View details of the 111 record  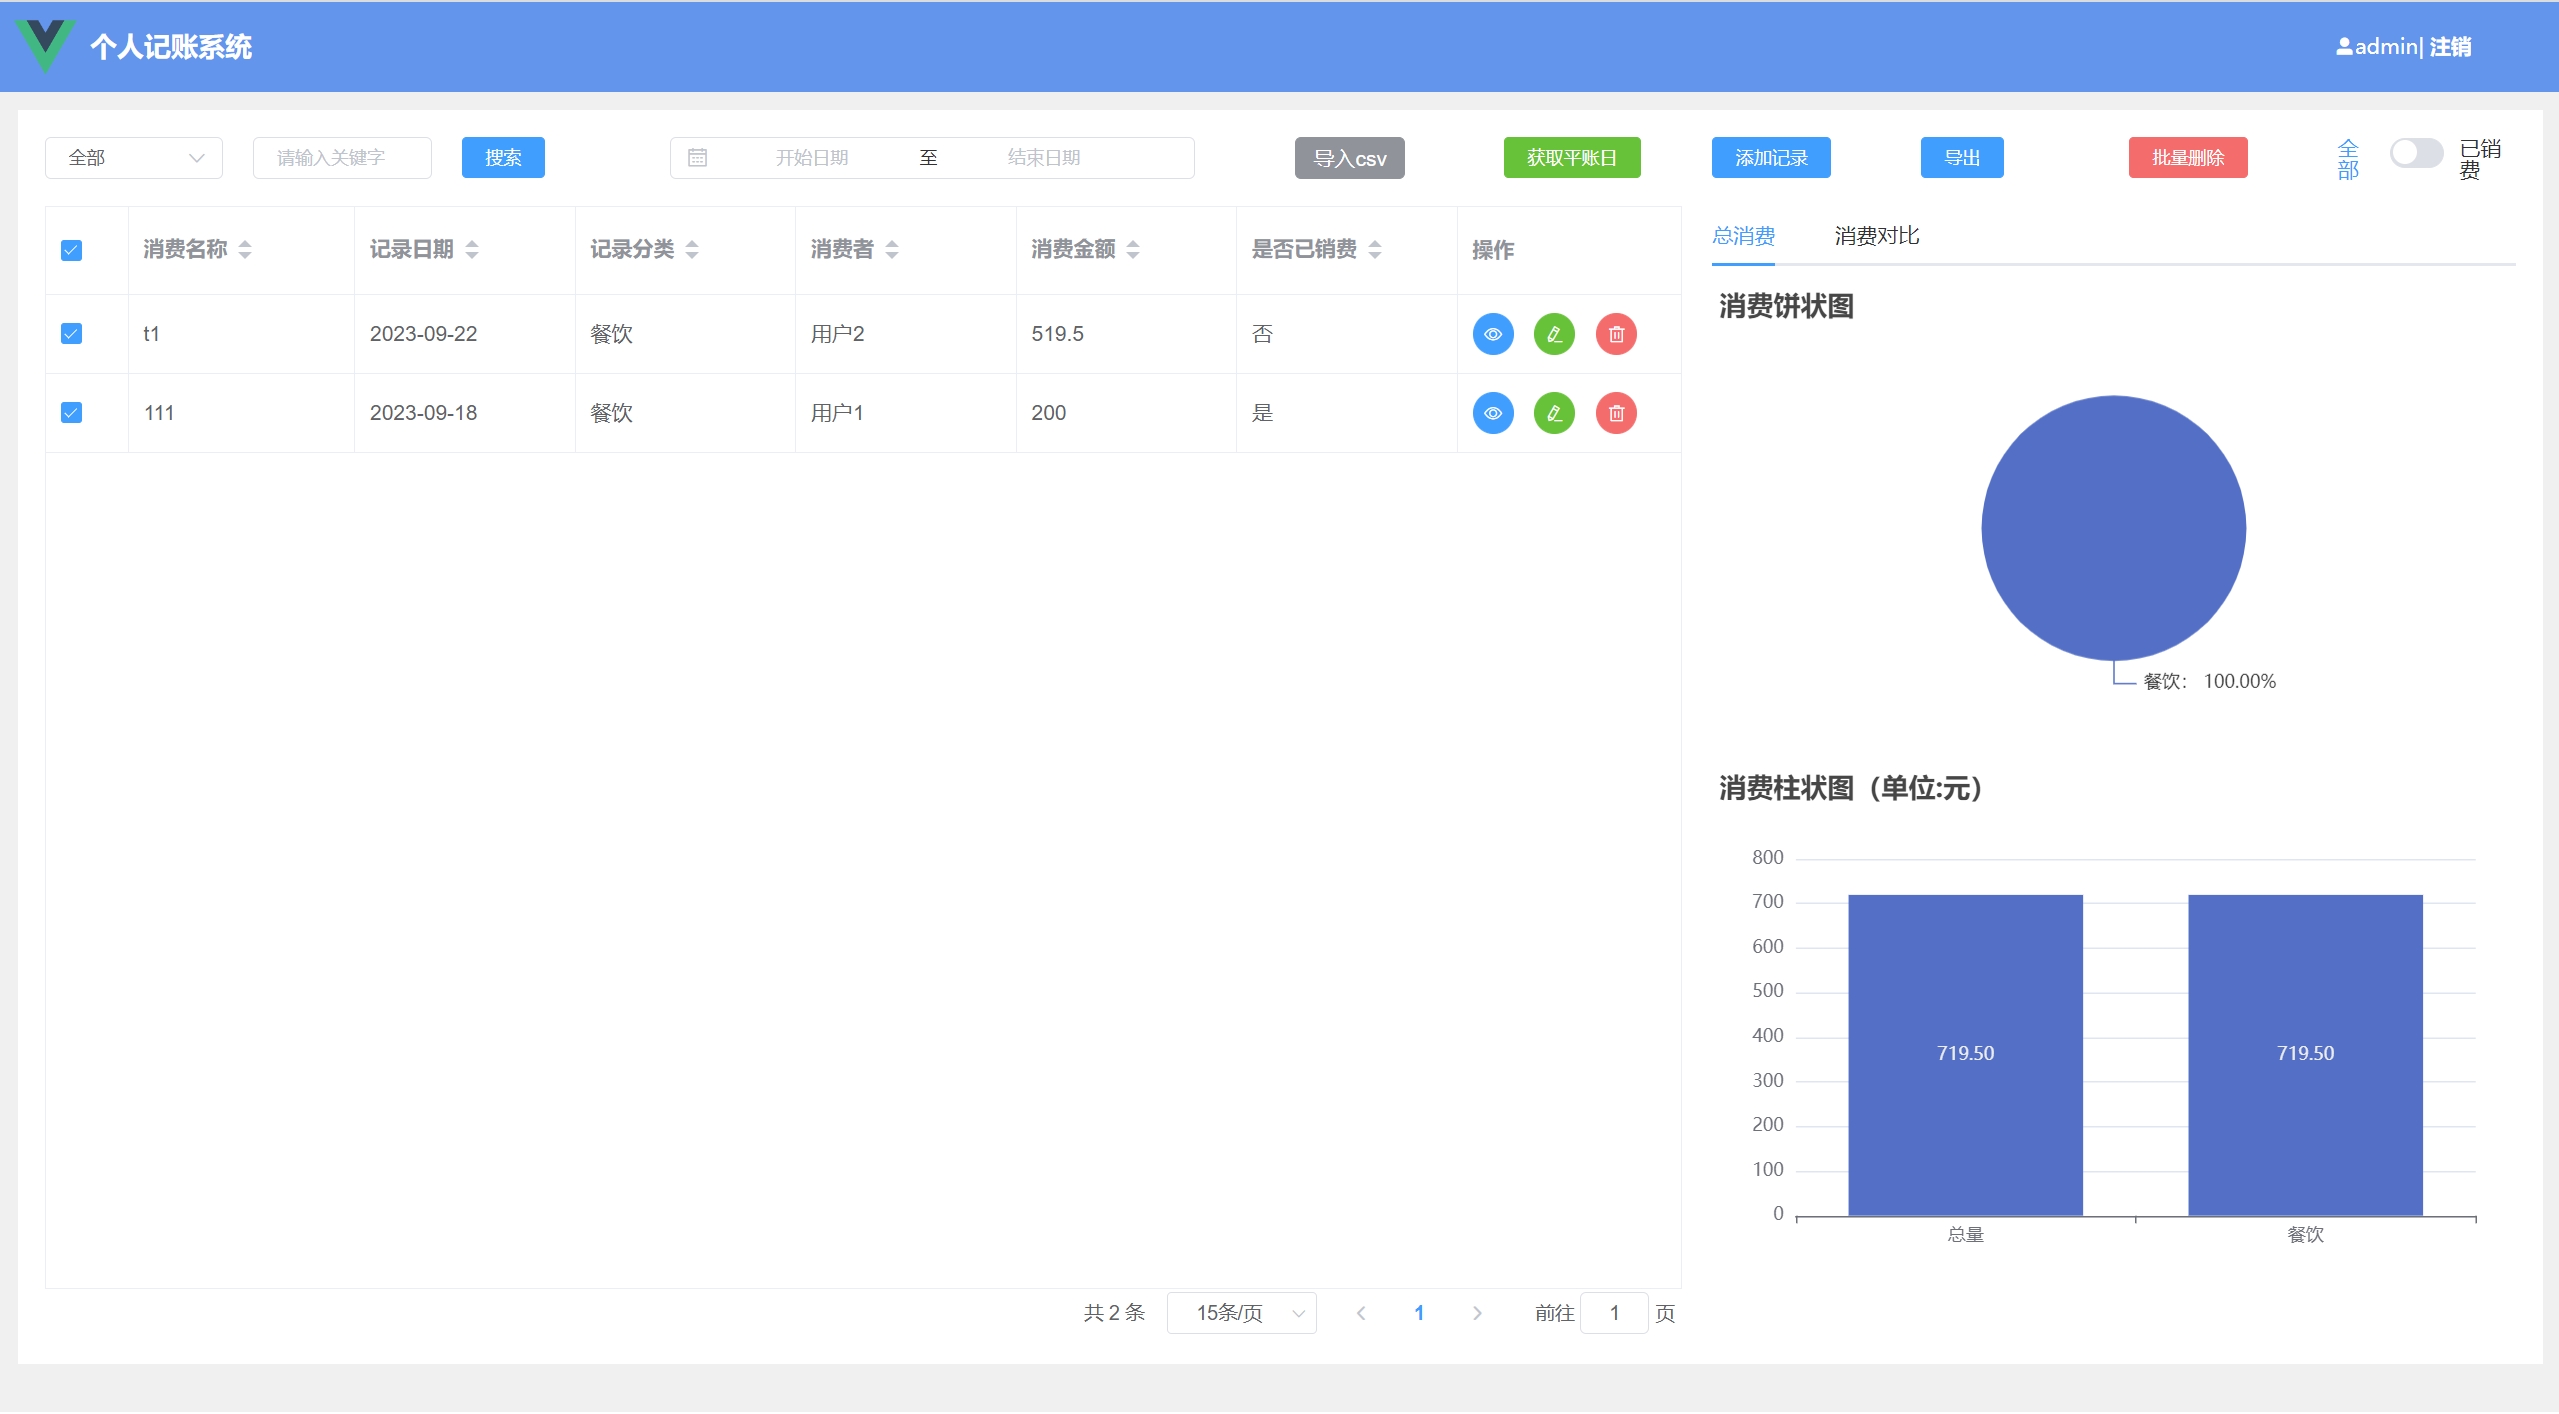[x=1492, y=413]
